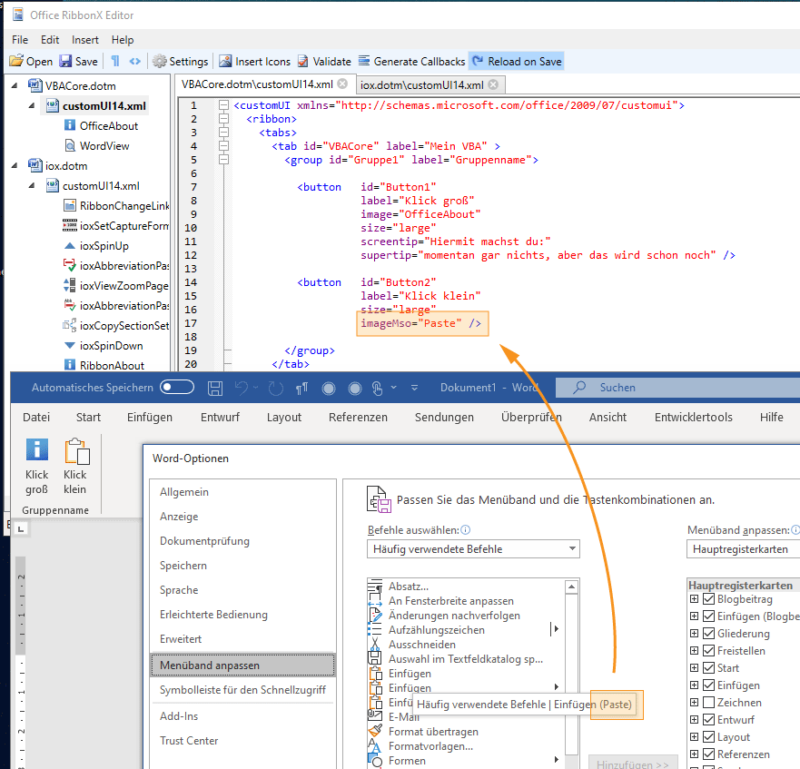Collapse the VBACore.dotm tree node
800x769 pixels.
tap(15, 86)
